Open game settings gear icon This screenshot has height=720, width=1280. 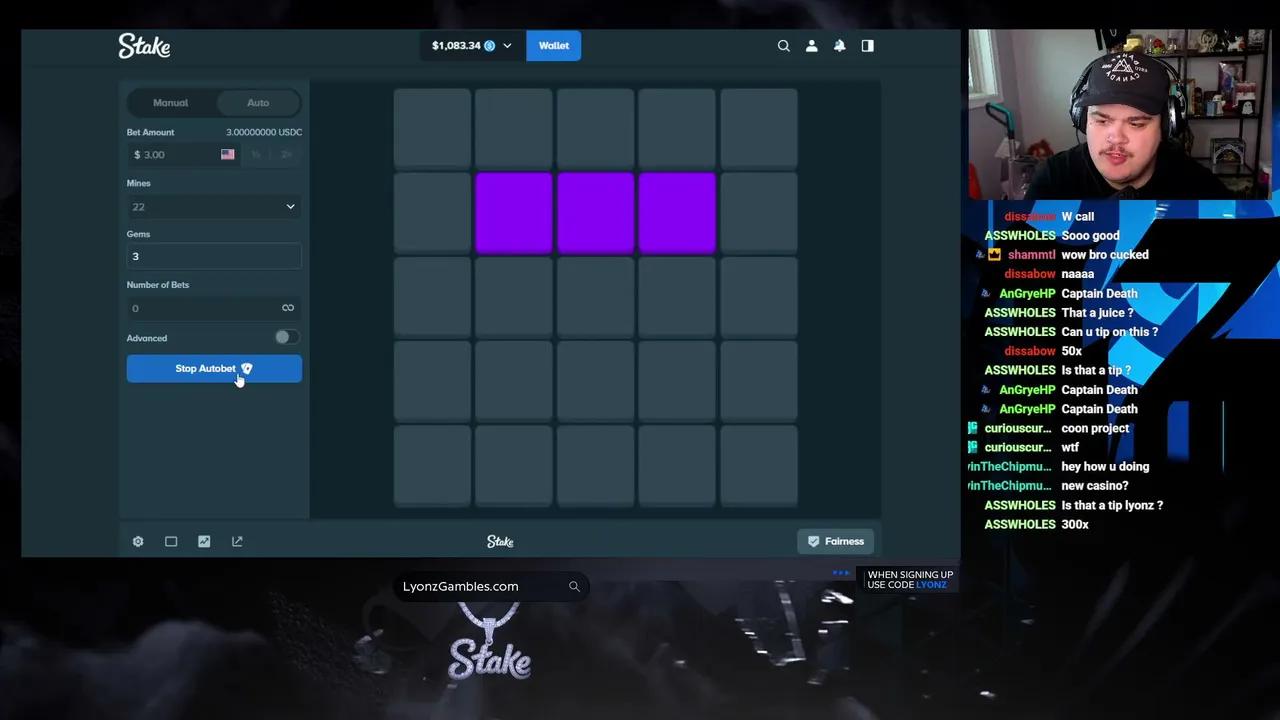(138, 541)
